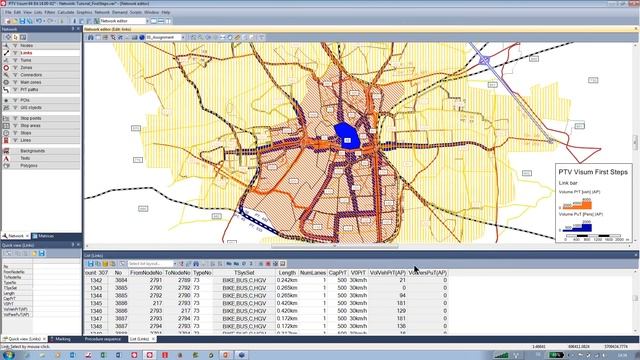
Task: Click the red square icon in Links list toolbar
Action: click(x=268, y=264)
